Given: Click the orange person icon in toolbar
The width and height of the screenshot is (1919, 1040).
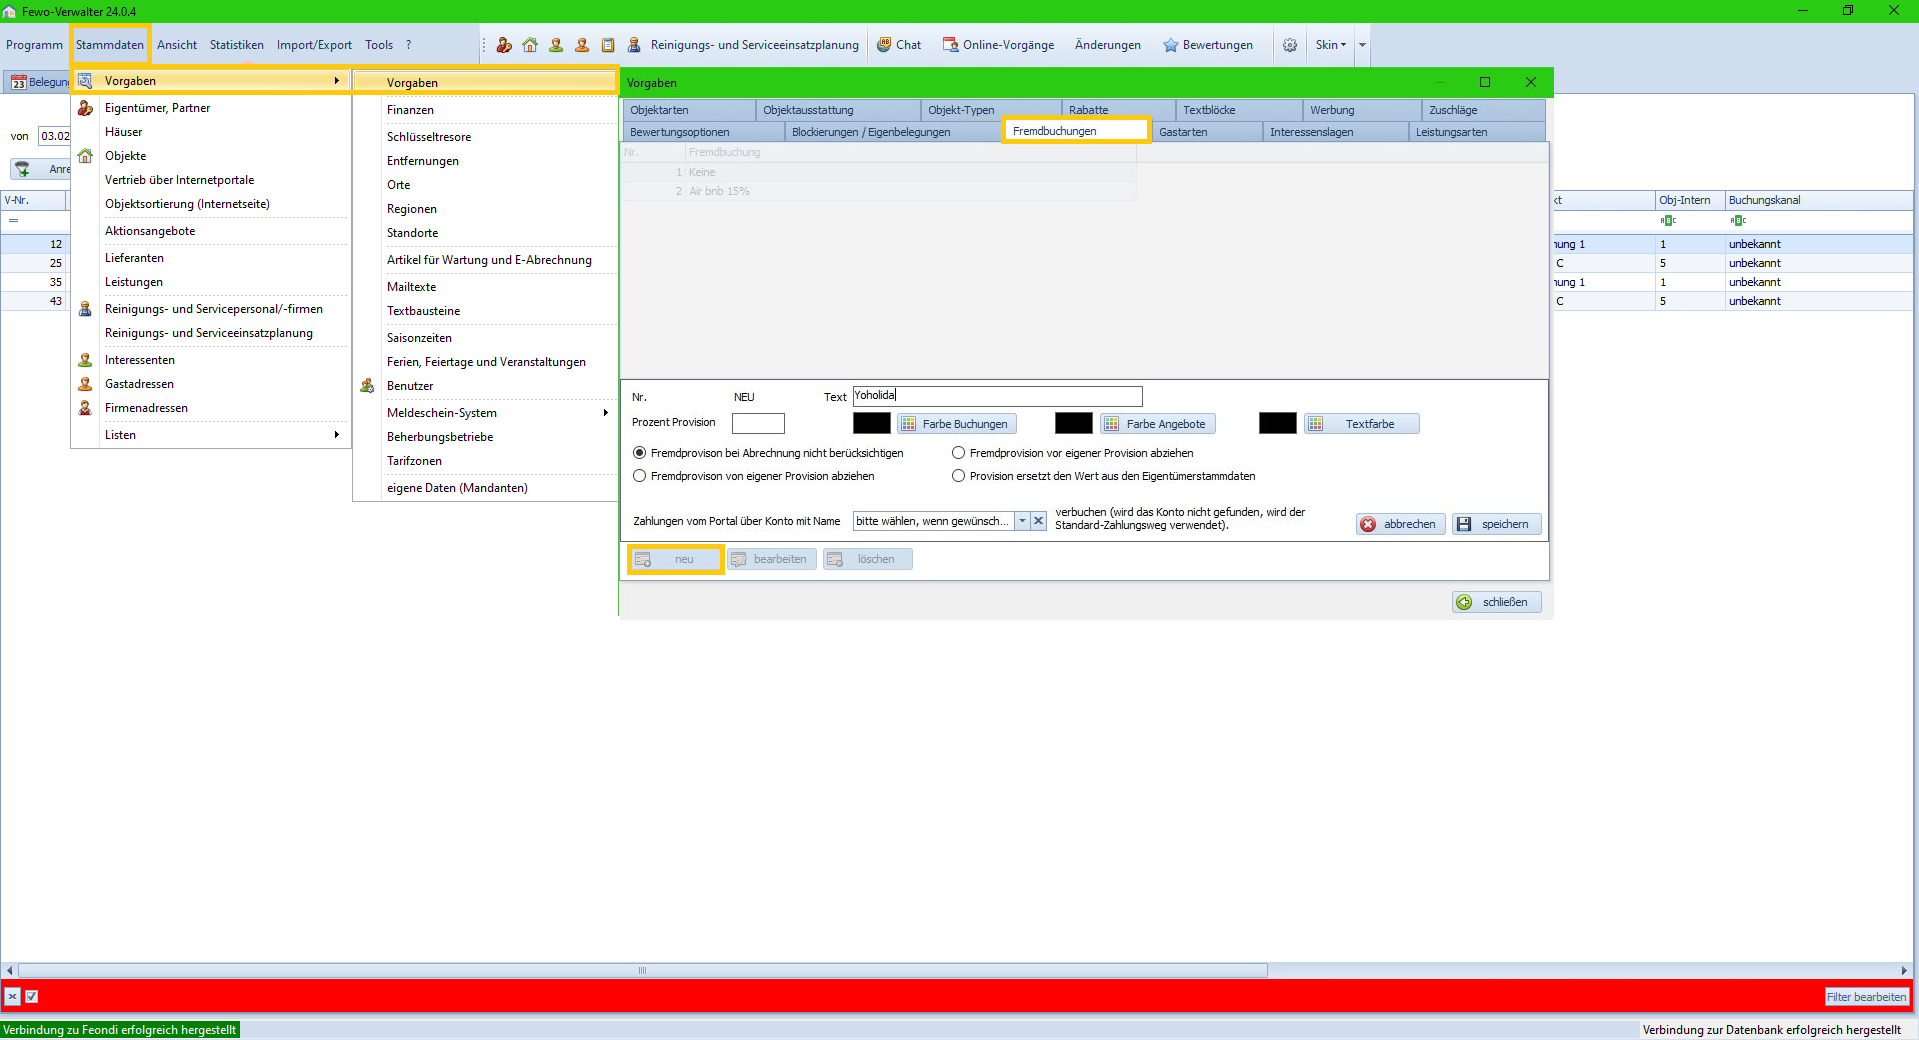Looking at the screenshot, I should tap(582, 45).
